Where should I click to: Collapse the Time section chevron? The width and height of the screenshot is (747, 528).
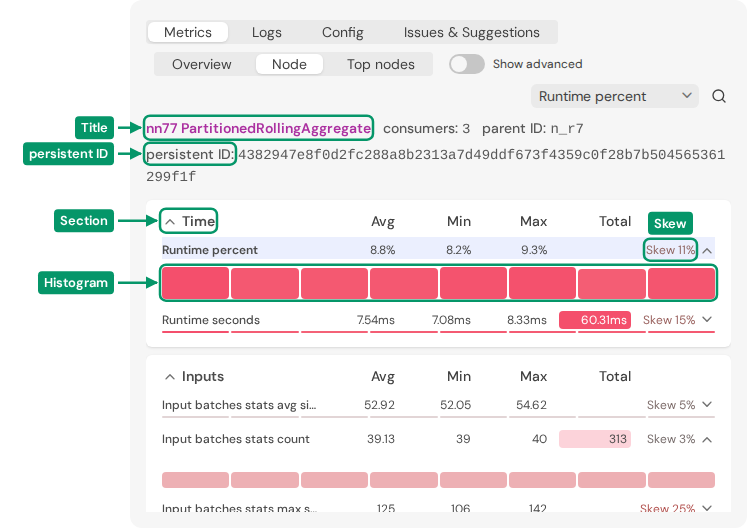pos(170,222)
